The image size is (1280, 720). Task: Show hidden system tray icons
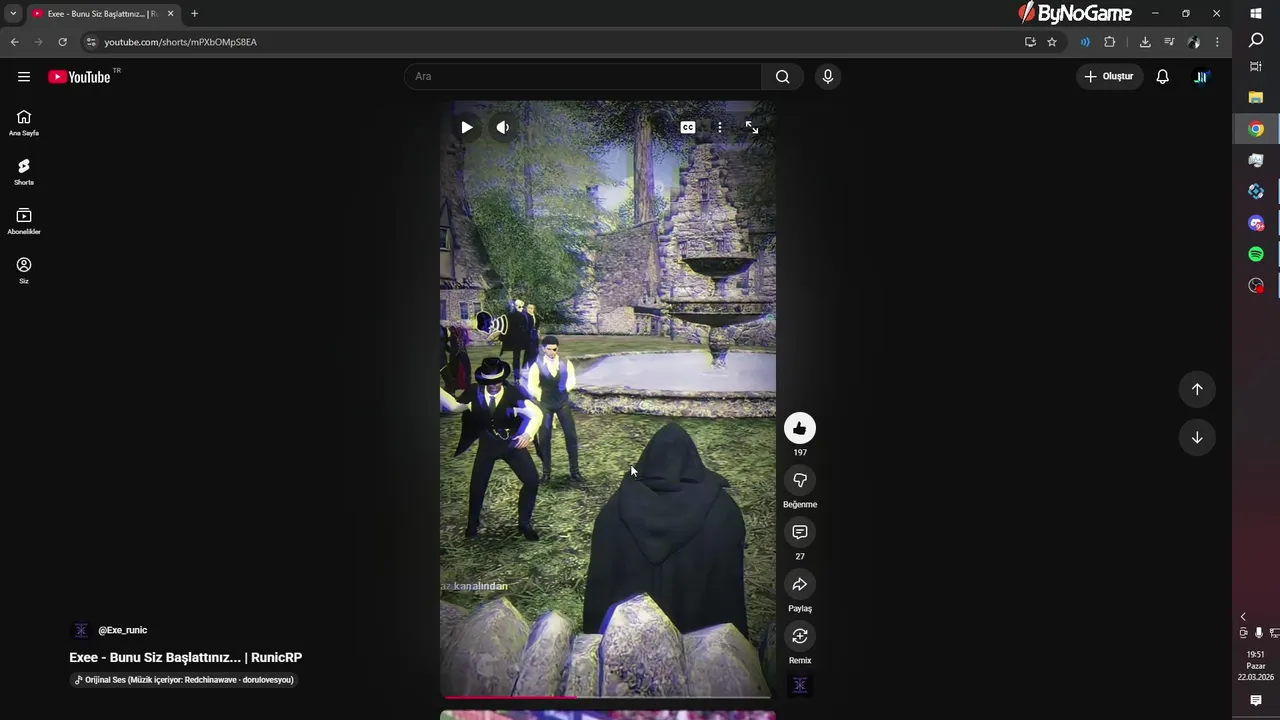[1243, 617]
